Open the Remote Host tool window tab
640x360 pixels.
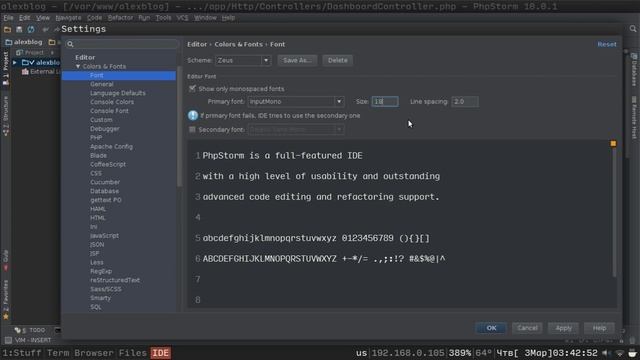tap(634, 118)
